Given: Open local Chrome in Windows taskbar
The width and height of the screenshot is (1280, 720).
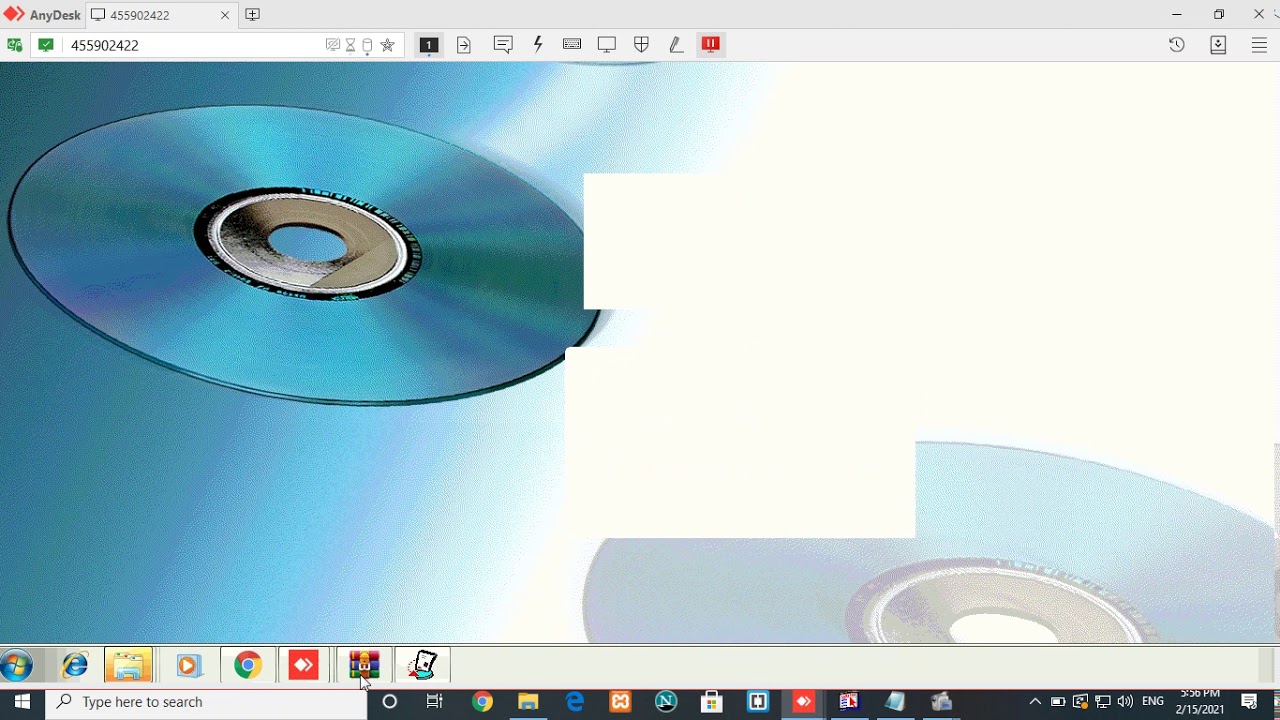Looking at the screenshot, I should pyautogui.click(x=482, y=702).
